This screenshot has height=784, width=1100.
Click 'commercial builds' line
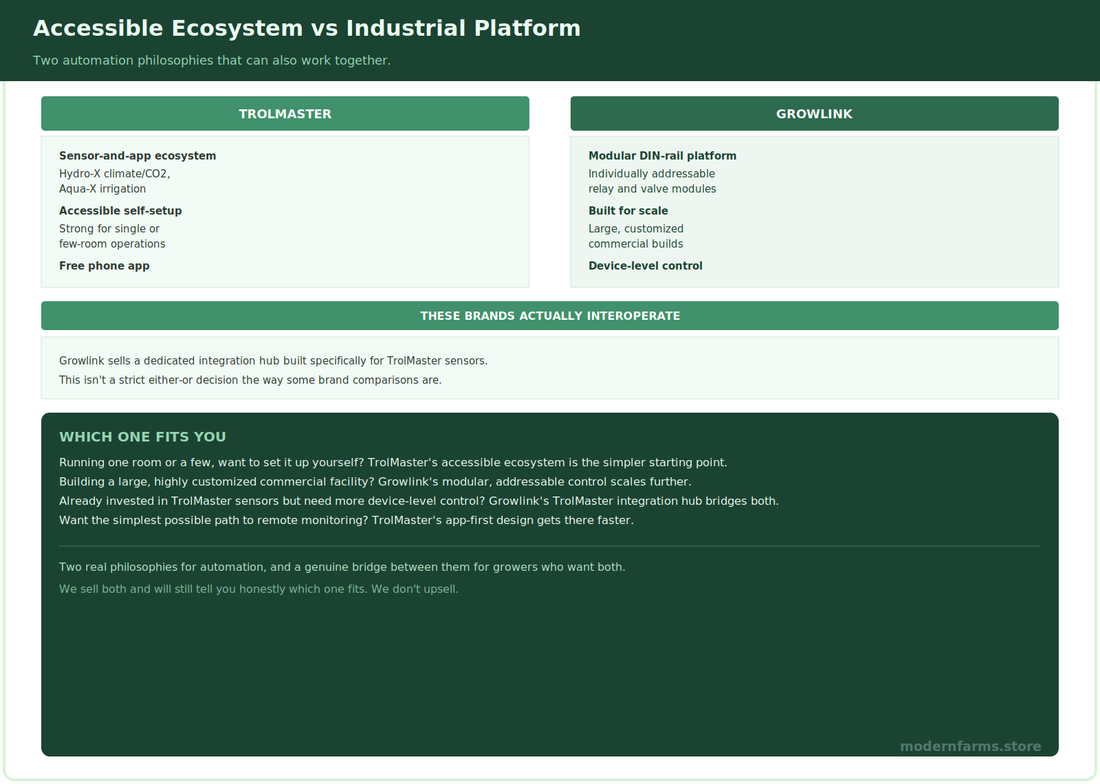636,244
